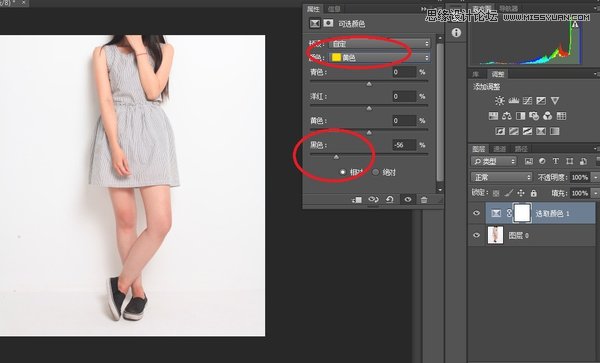Add a Color Lookup adjustment (grid icon)
This screenshot has height=363, width=600.
click(561, 116)
